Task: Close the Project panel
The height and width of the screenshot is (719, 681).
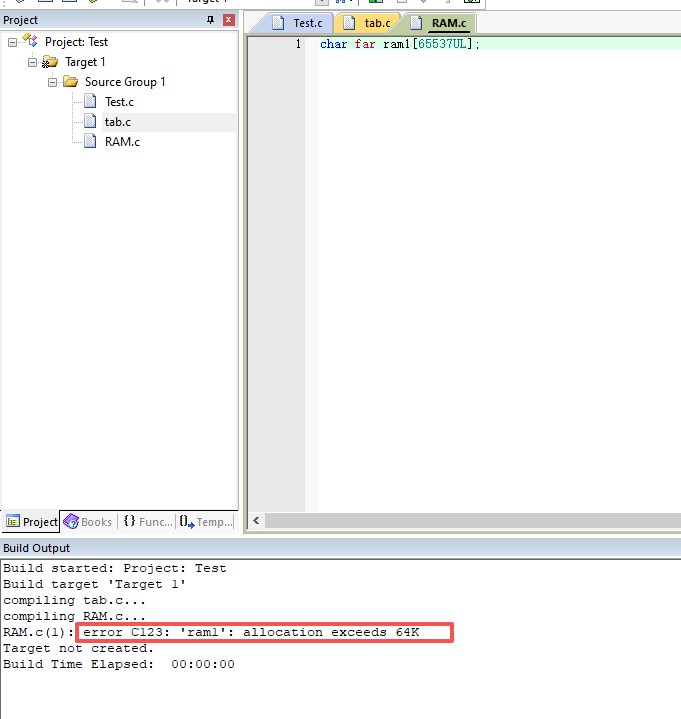Action: click(x=229, y=20)
